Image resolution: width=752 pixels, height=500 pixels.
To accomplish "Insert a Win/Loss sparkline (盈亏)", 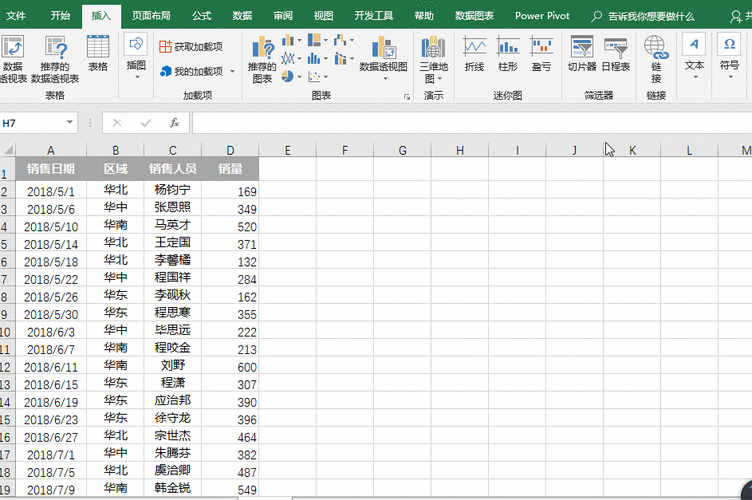I will pos(541,53).
